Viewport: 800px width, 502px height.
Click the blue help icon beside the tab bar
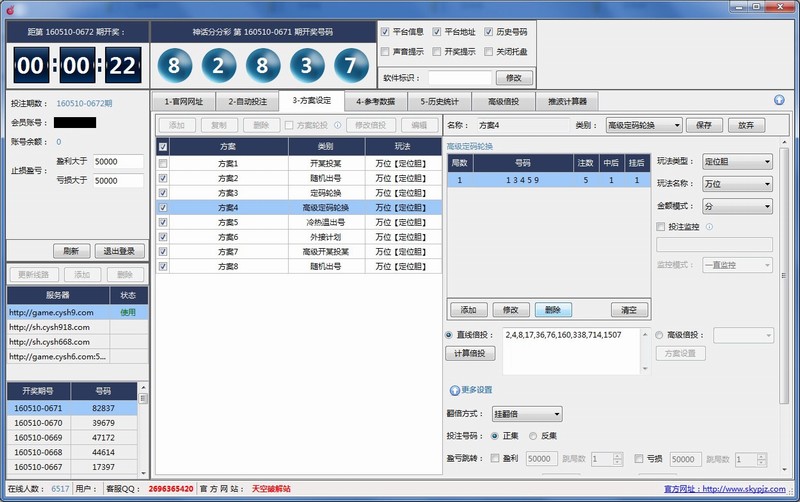(x=779, y=100)
